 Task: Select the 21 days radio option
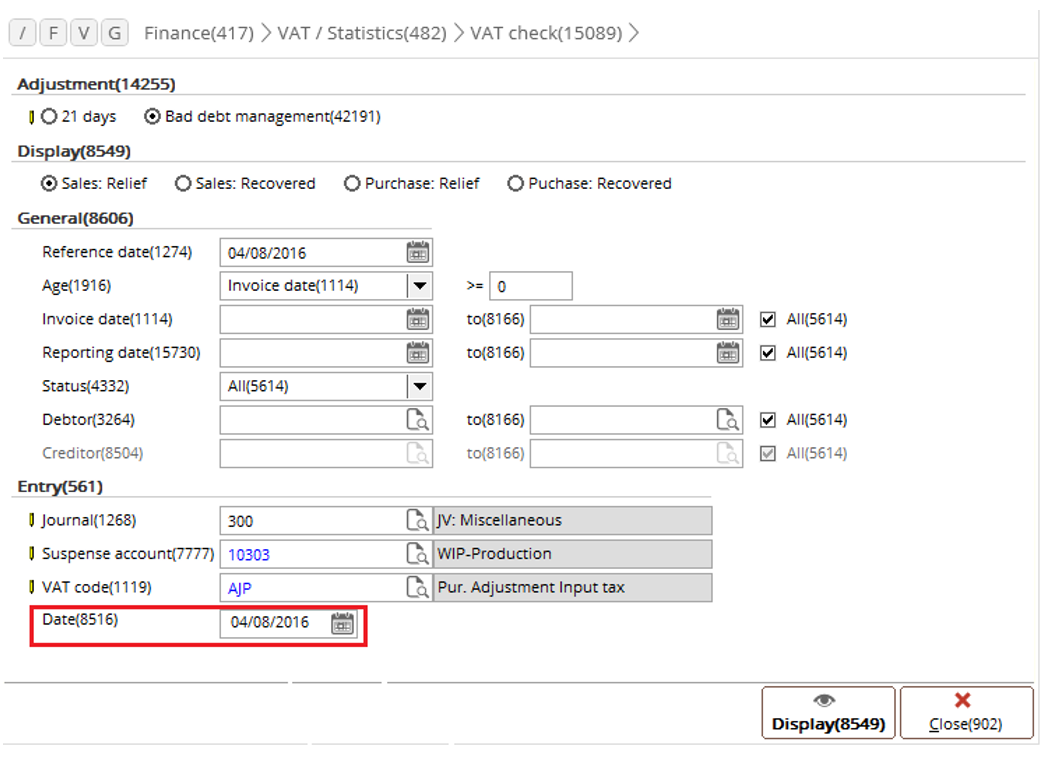[49, 117]
